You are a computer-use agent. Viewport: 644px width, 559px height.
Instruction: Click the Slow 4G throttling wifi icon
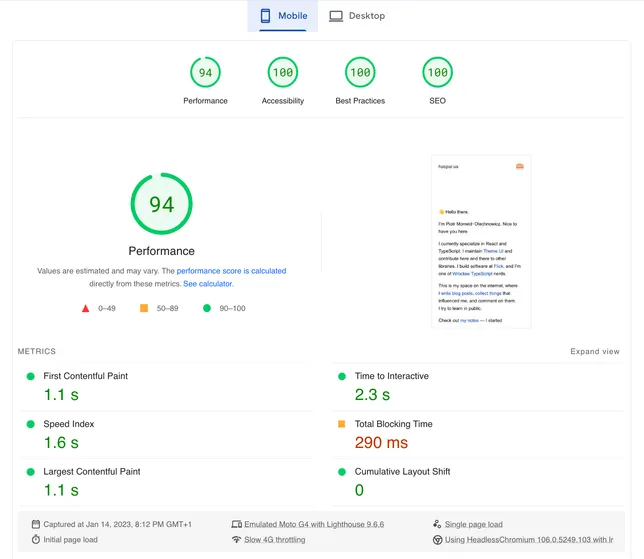(236, 540)
